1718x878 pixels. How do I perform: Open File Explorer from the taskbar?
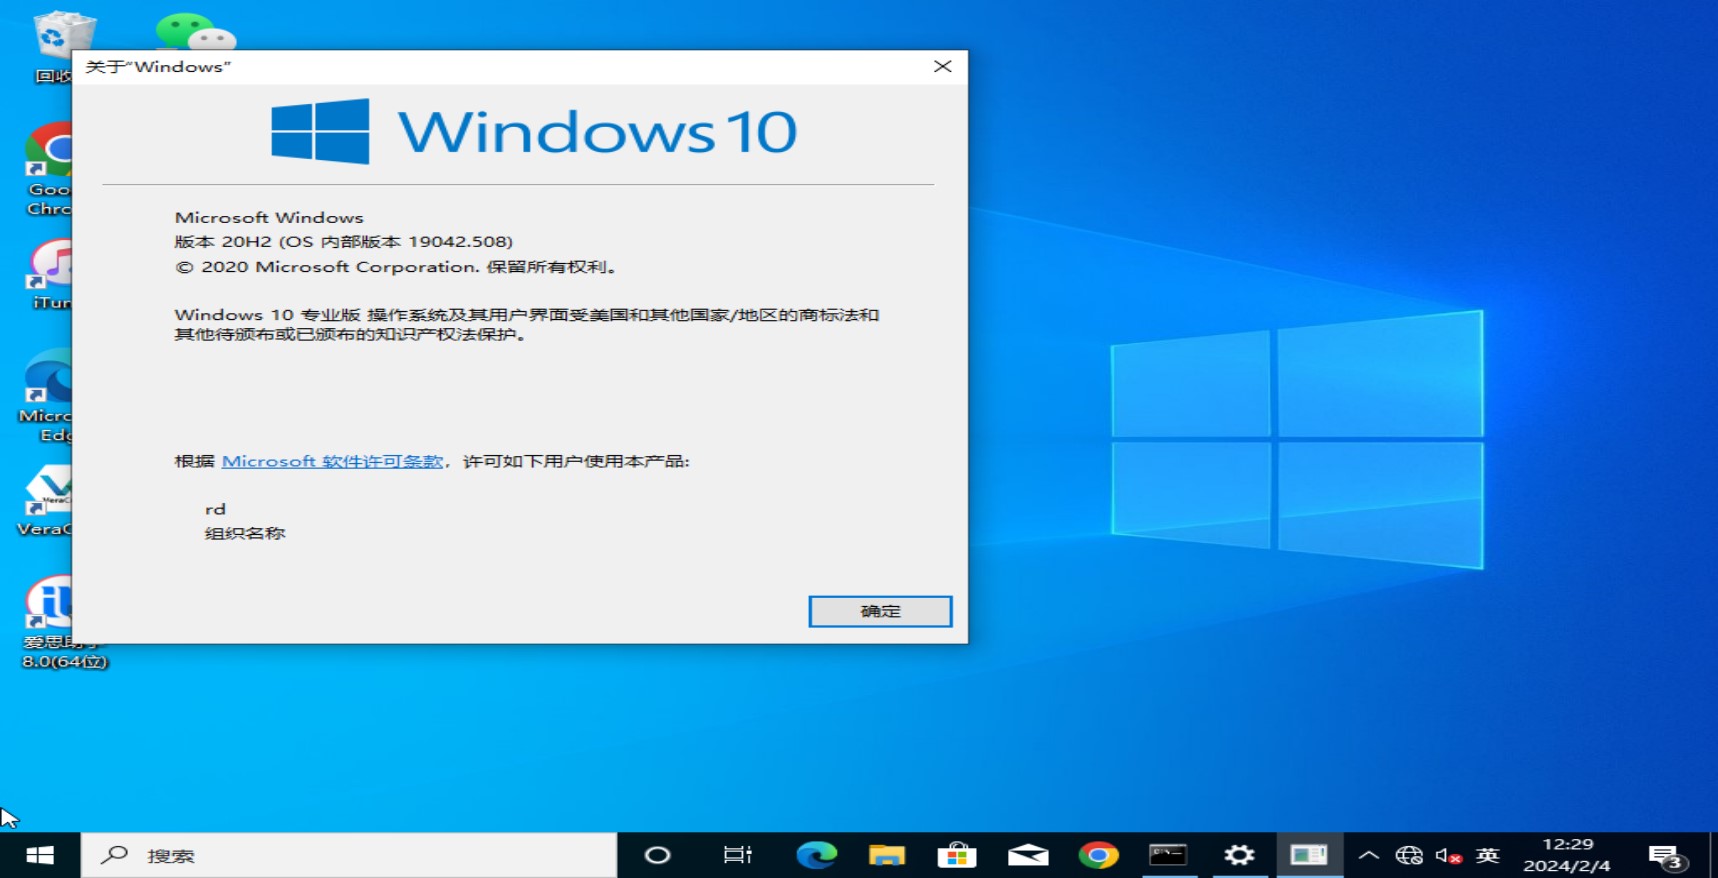point(886,855)
